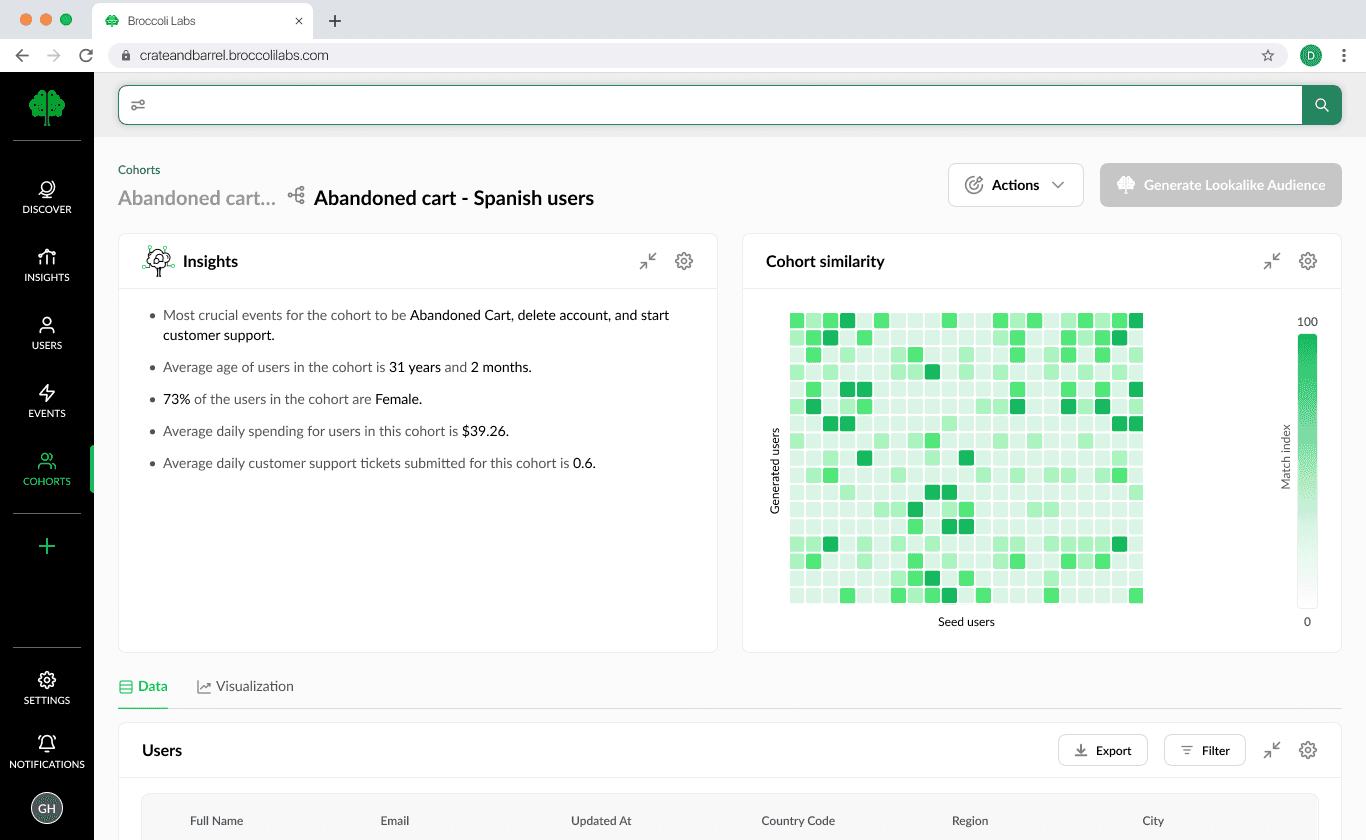Click the Cohorts breadcrumb link
This screenshot has height=840, width=1366.
click(x=139, y=170)
